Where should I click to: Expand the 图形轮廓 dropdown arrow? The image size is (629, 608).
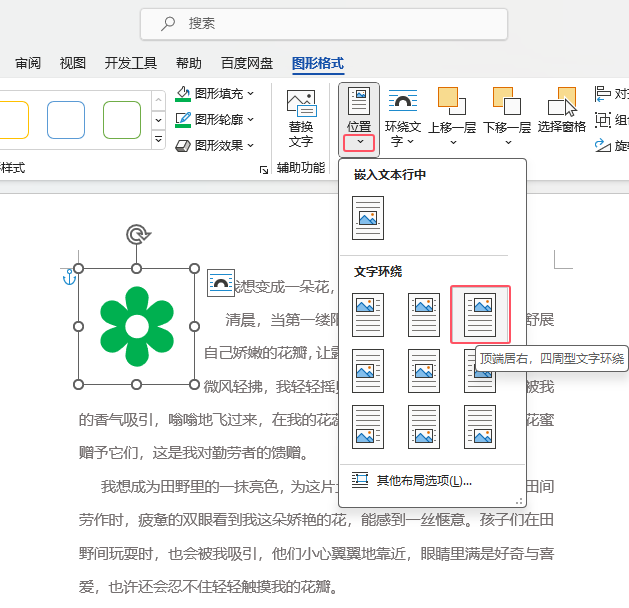251,120
